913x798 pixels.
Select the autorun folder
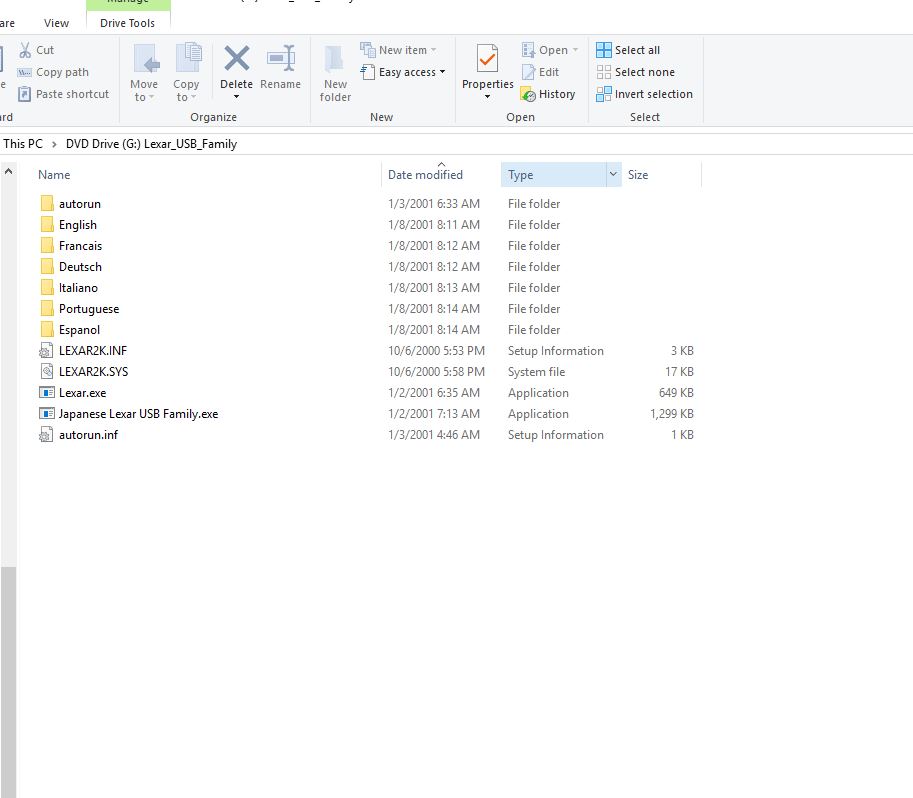pos(79,204)
